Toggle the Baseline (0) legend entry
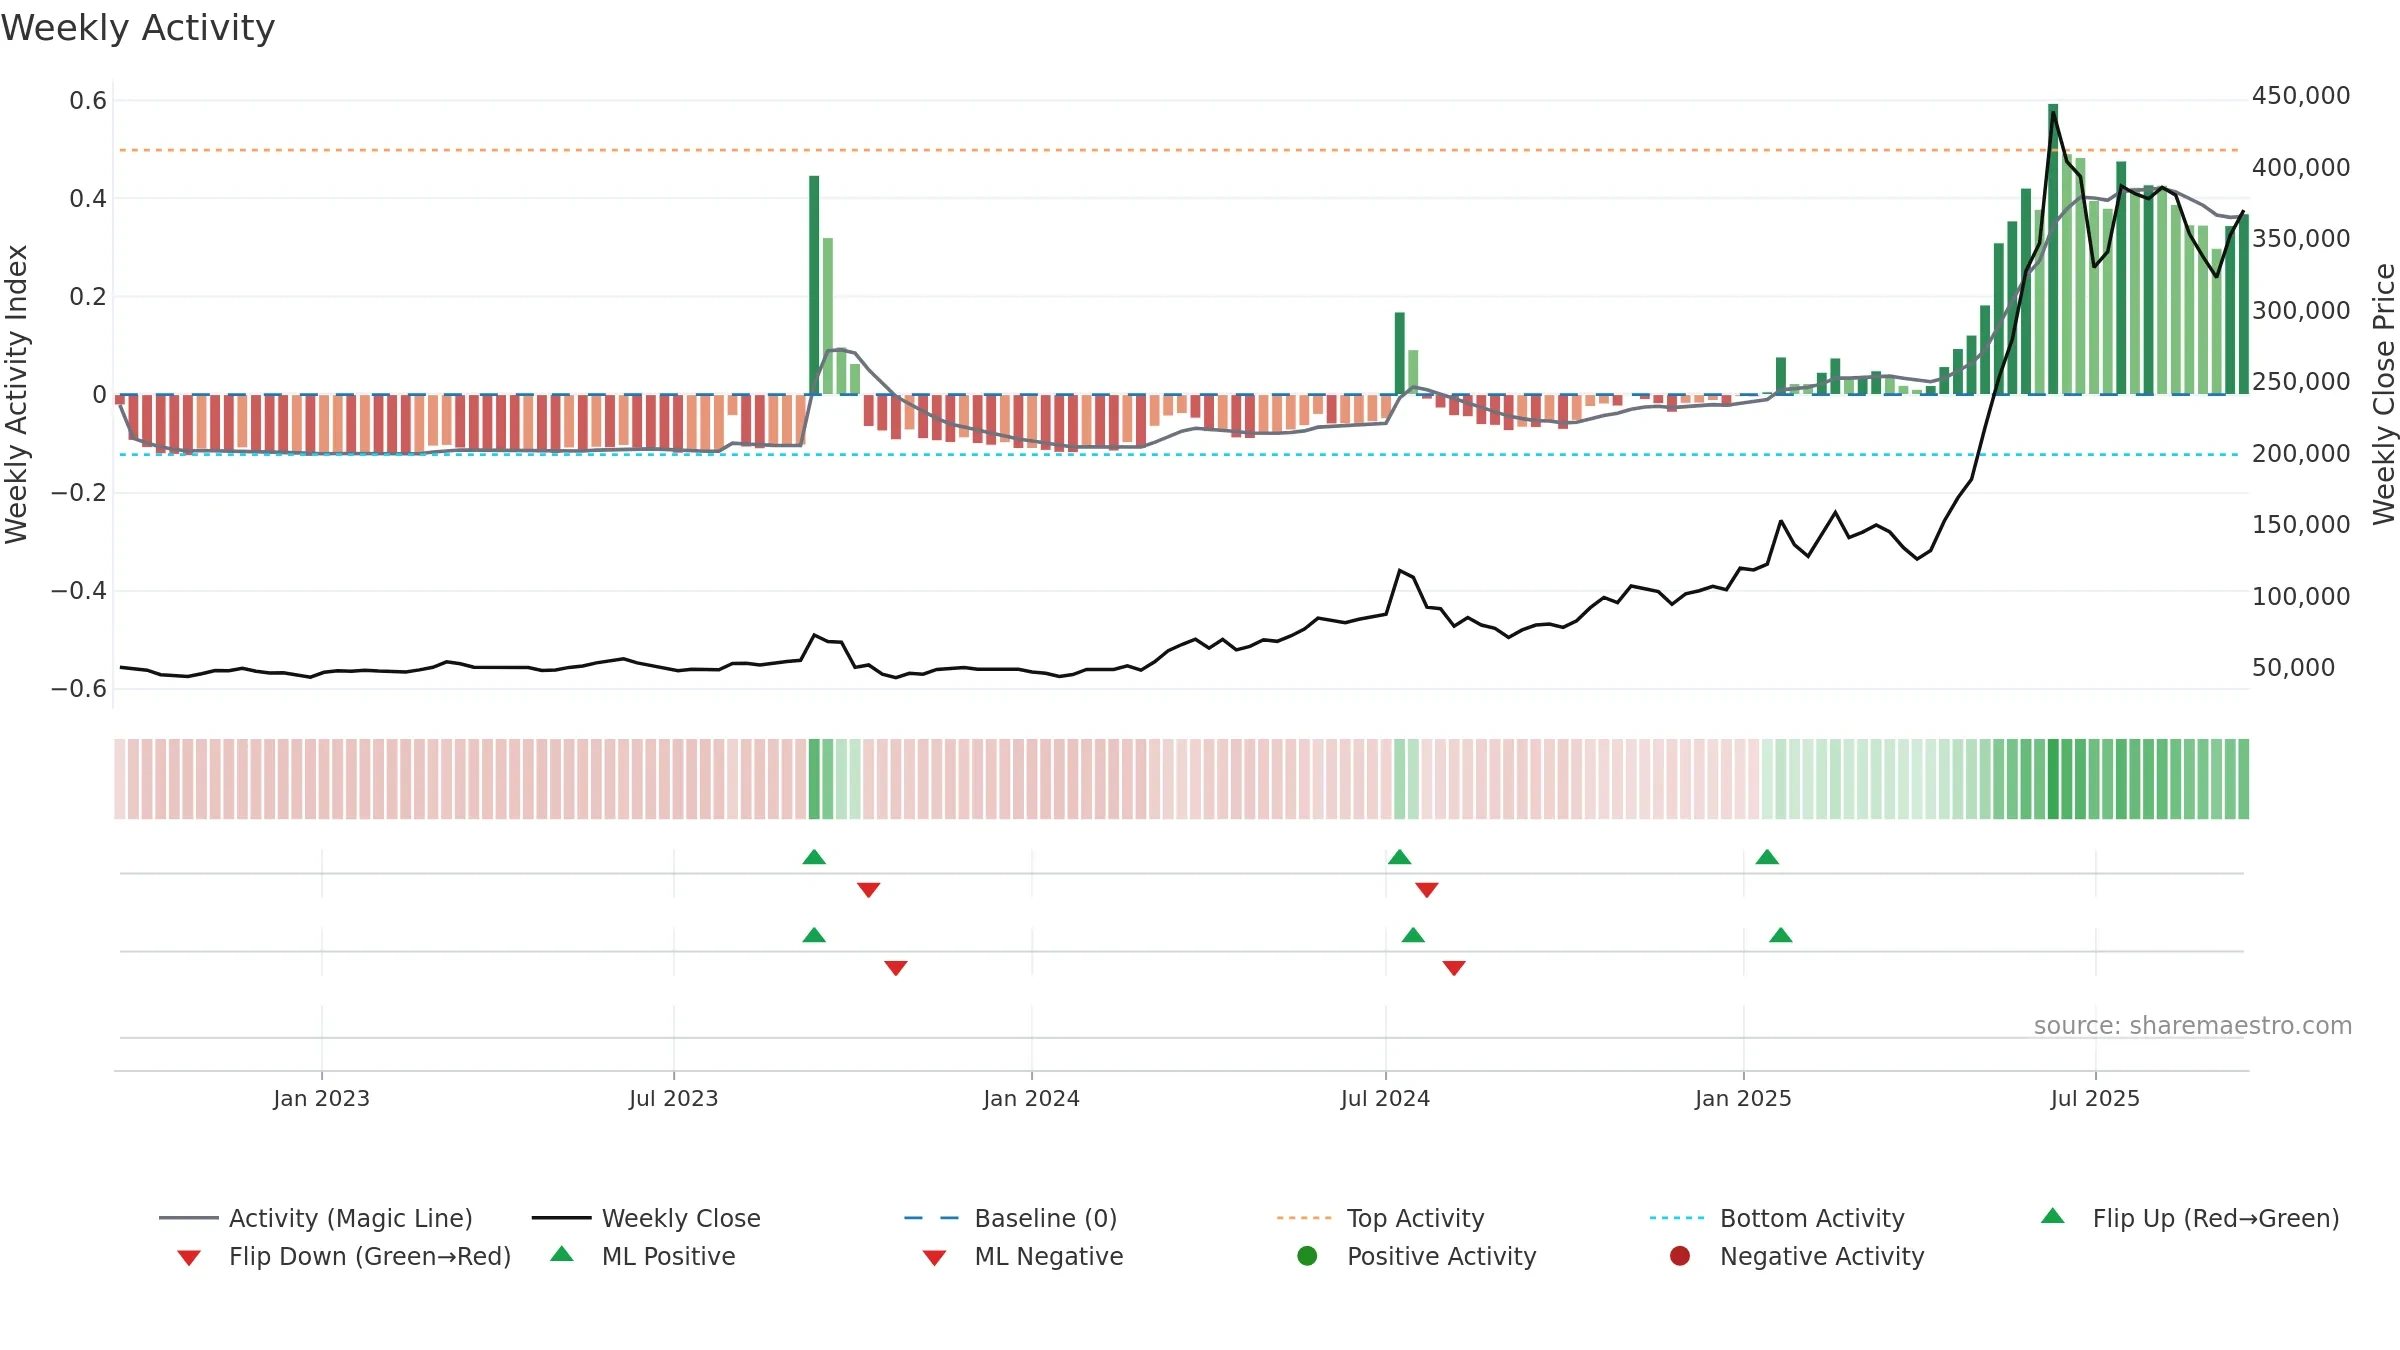Viewport: 2400px width, 1350px height. [x=1010, y=1218]
